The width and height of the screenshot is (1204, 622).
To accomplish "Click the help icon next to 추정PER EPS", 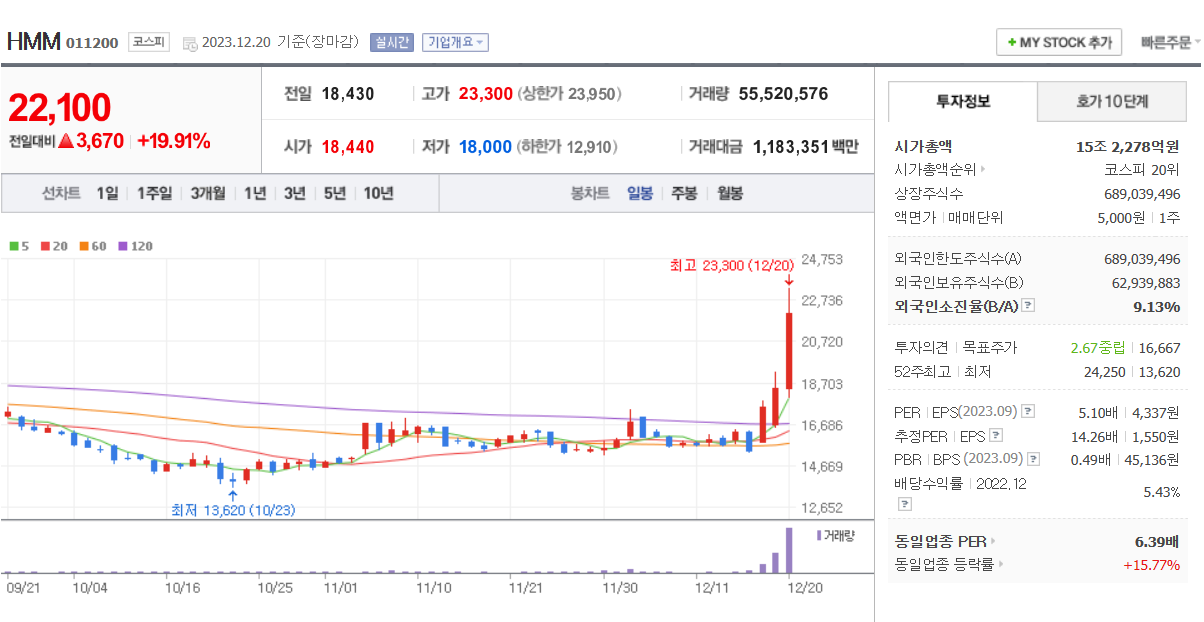I will point(995,436).
